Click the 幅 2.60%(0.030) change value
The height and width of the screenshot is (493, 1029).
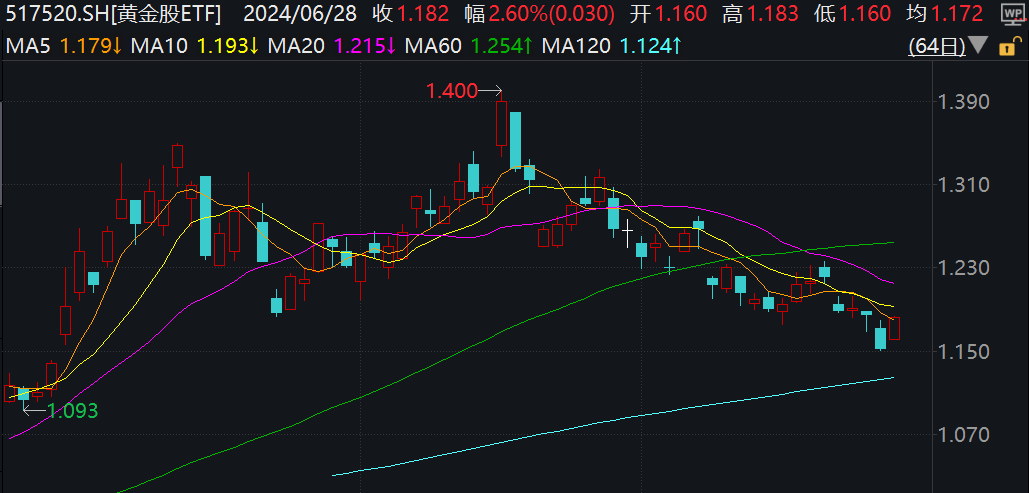(540, 13)
